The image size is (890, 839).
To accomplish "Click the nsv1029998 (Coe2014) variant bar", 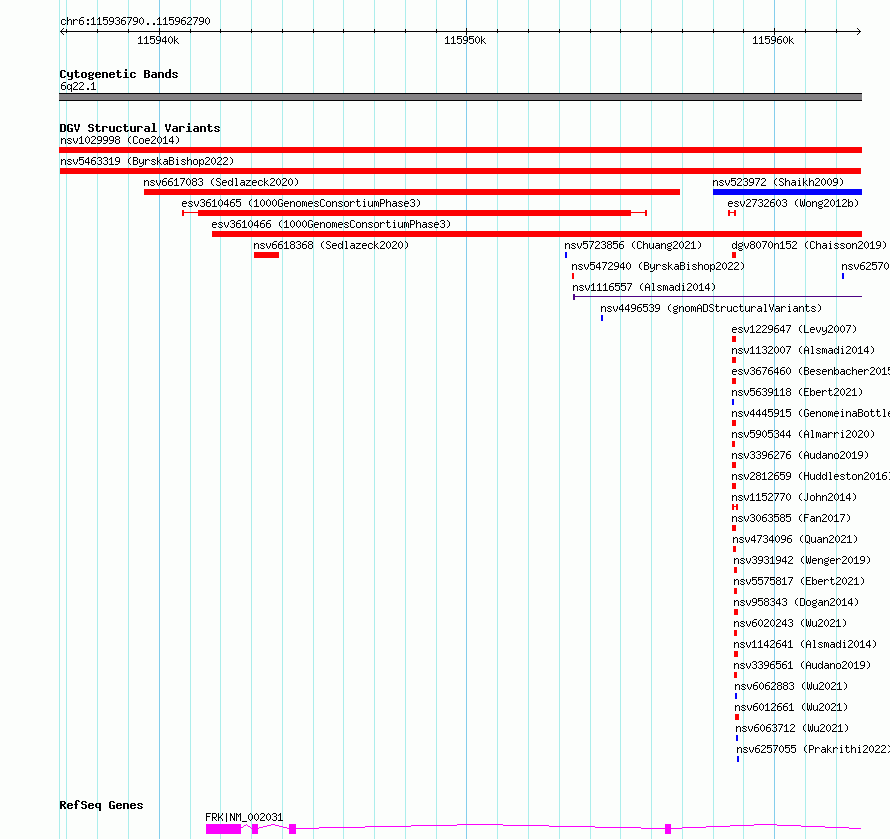I will click(460, 150).
